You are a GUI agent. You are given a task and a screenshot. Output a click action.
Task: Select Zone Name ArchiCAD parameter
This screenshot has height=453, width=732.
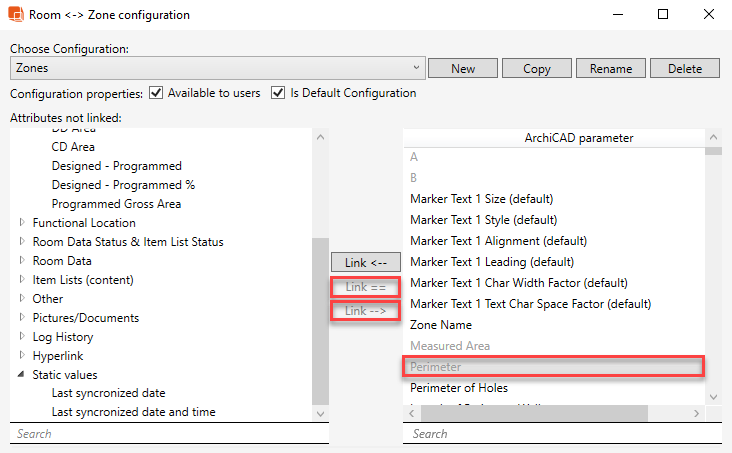pos(441,325)
